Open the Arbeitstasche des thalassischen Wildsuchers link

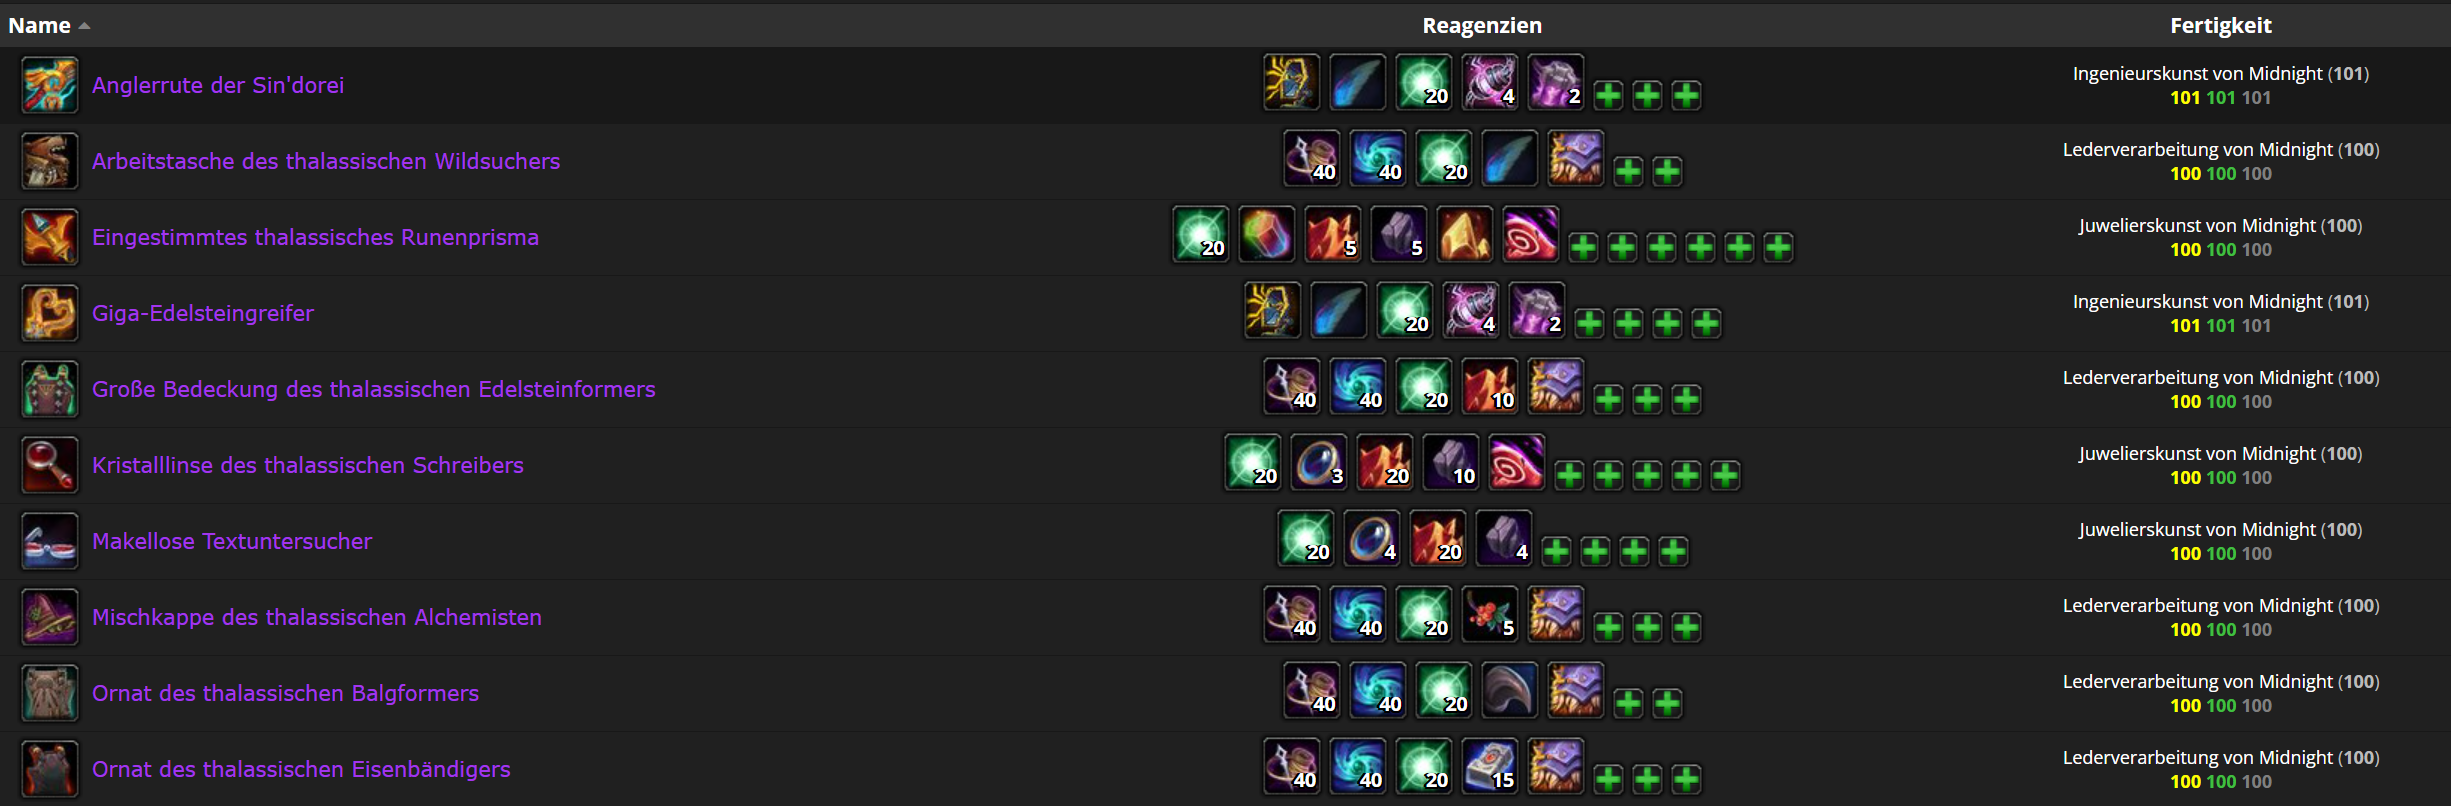pyautogui.click(x=326, y=161)
